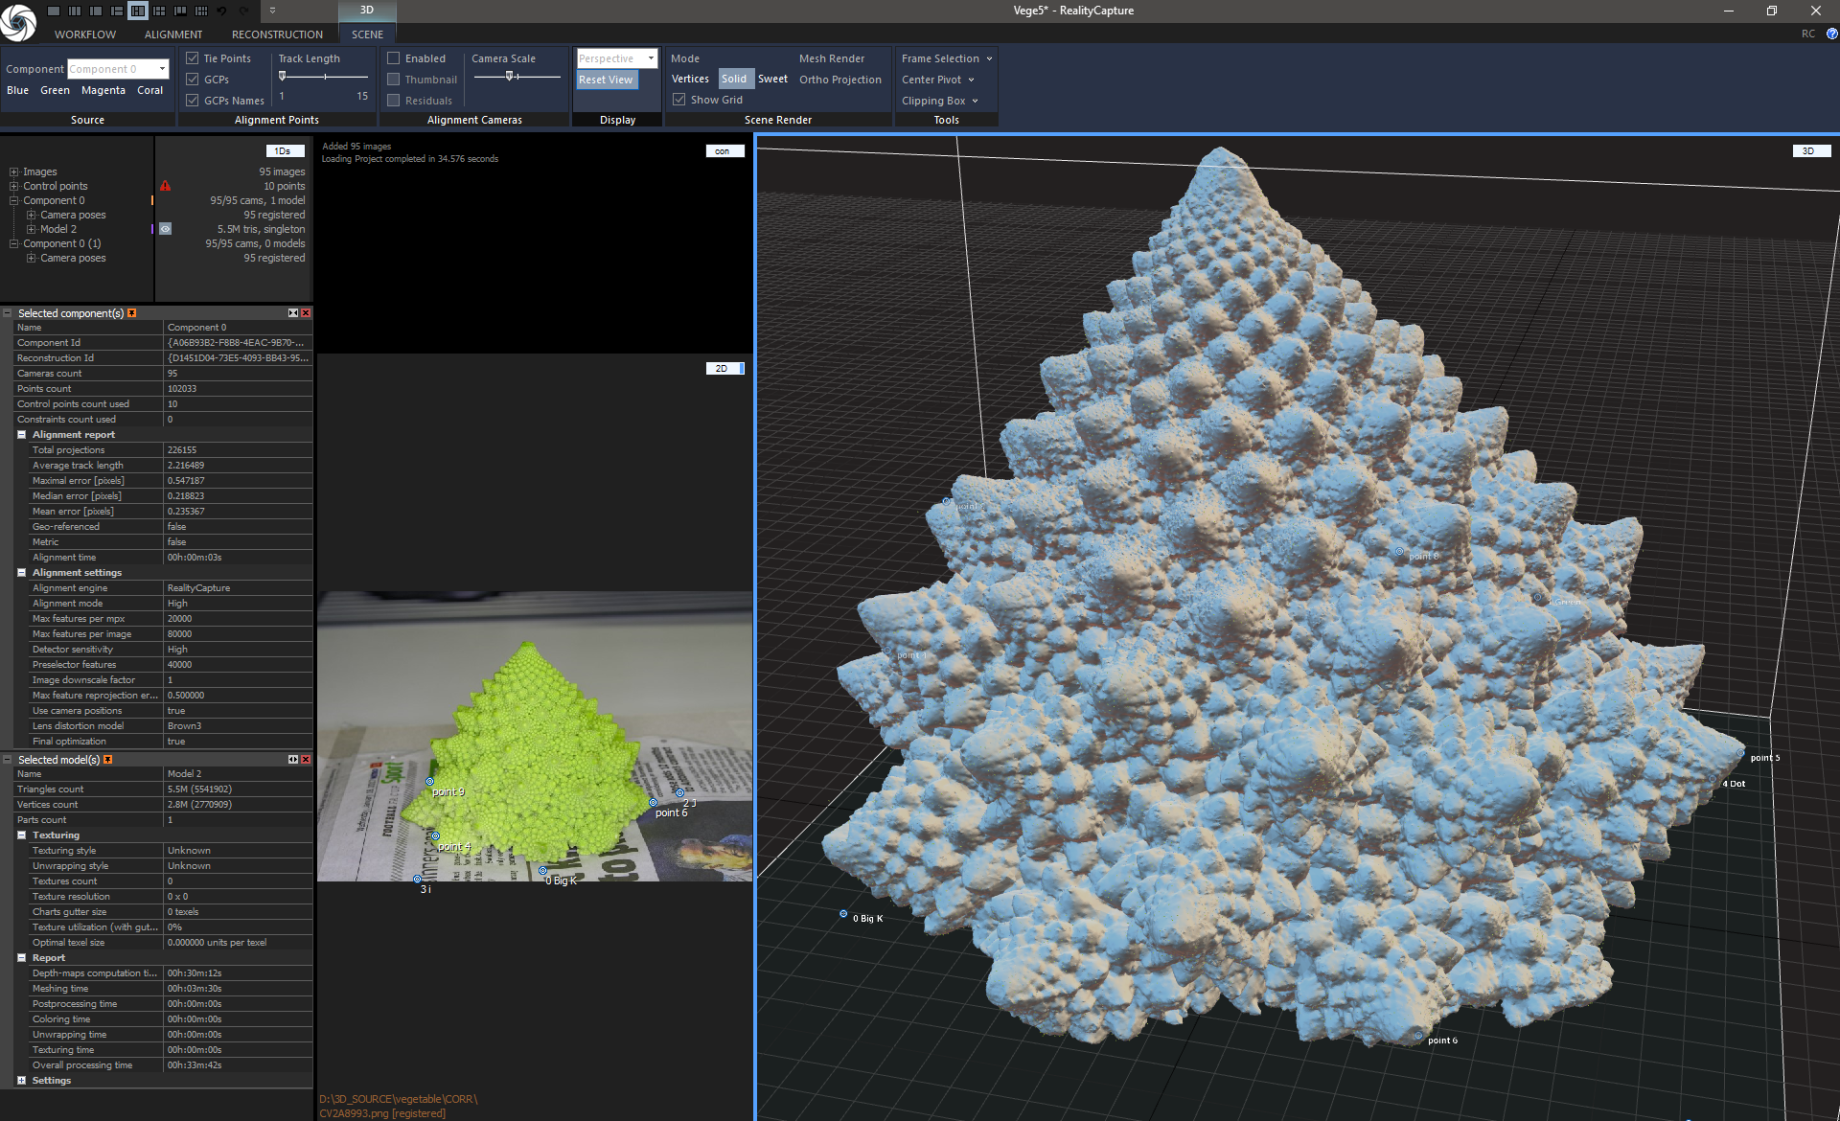Screen dimensions: 1840x1121
Task: Select the single-pane layout icon
Action: click(x=53, y=11)
